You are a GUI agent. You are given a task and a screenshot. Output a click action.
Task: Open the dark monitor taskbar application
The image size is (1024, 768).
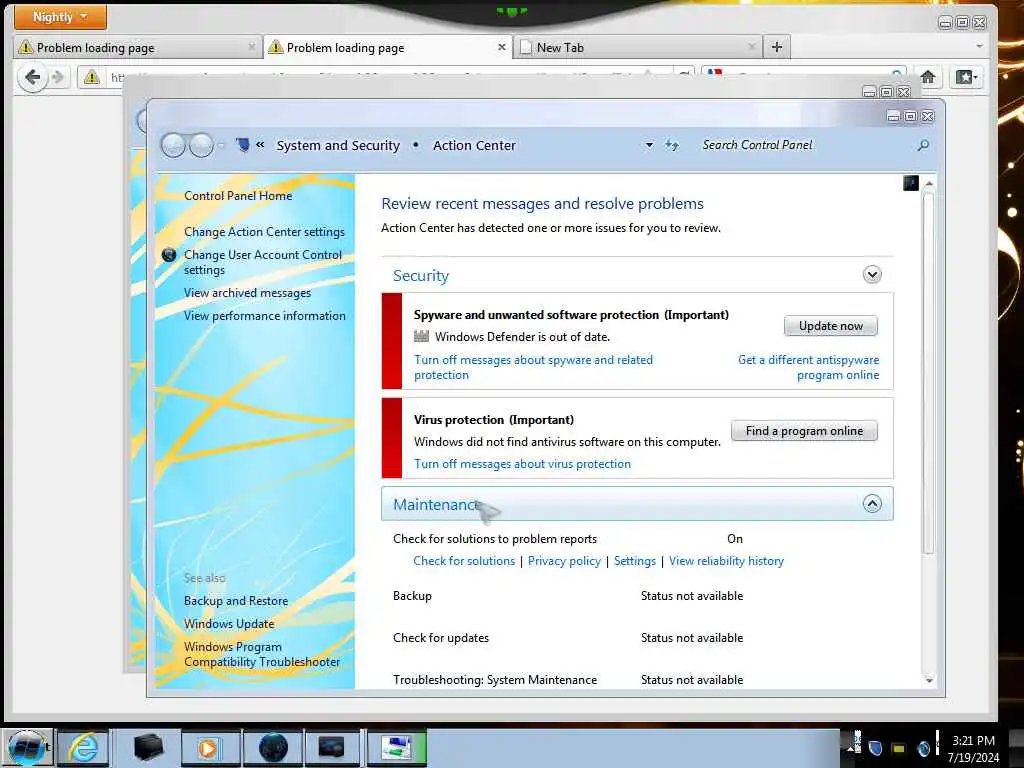[332, 748]
